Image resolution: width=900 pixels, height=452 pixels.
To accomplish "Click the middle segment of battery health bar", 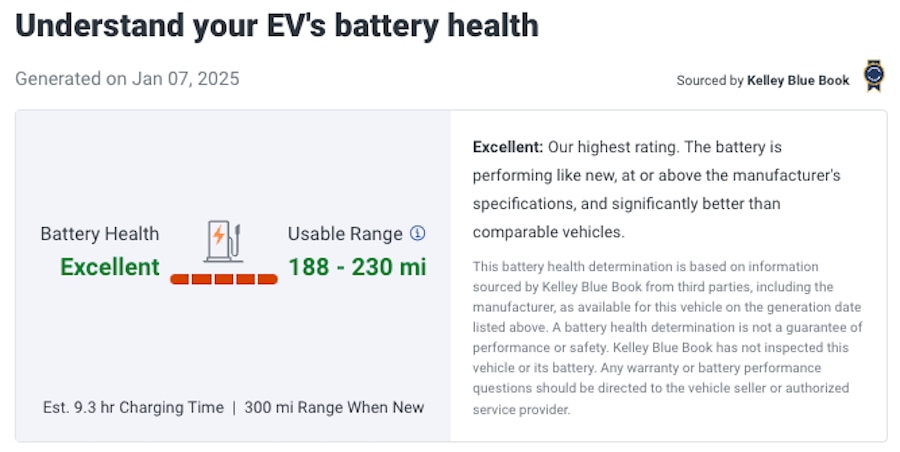I will pos(224,279).
